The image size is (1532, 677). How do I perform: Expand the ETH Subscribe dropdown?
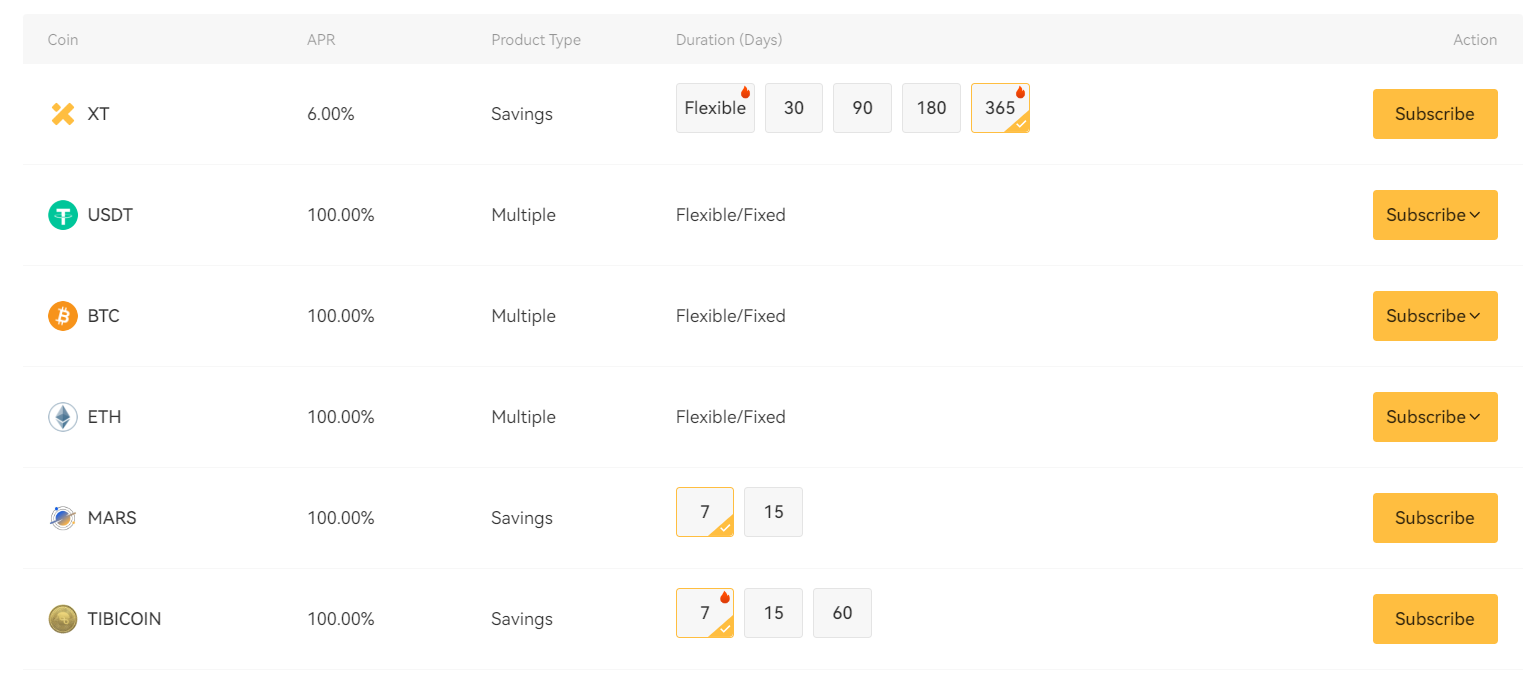pos(1434,417)
